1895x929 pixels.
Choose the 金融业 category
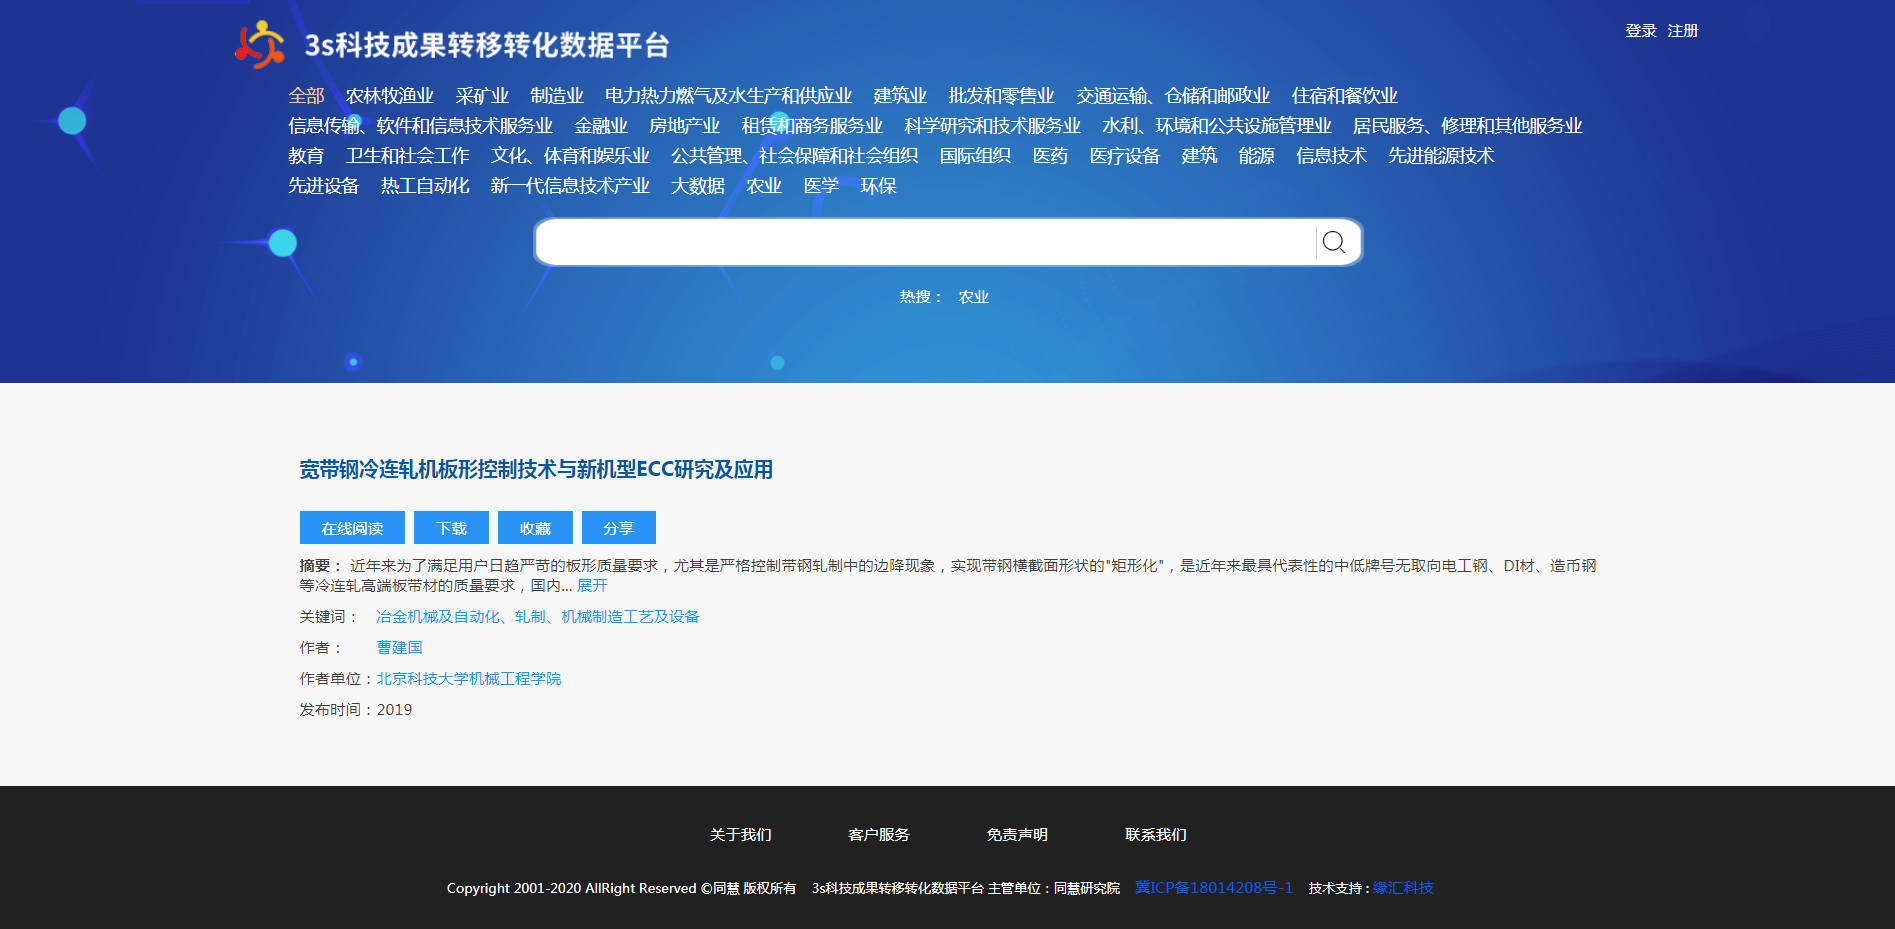click(x=601, y=126)
